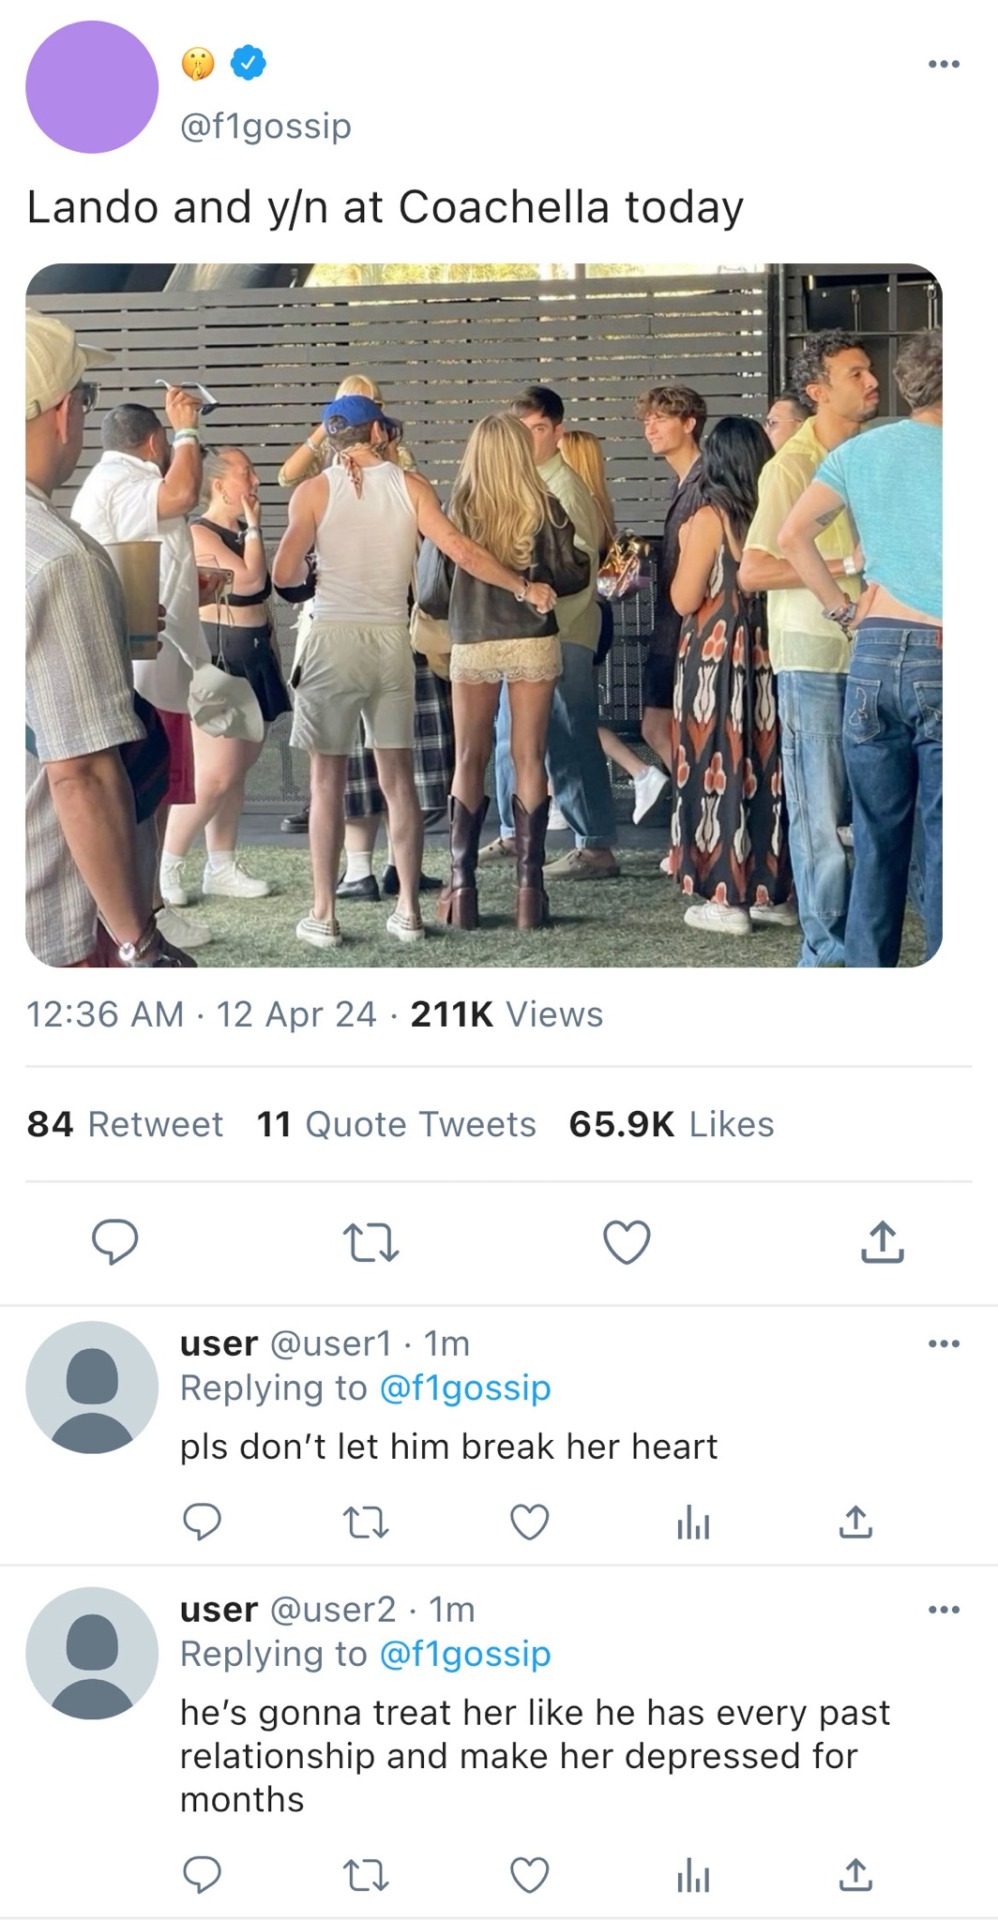This screenshot has height=1920, width=998.
Task: Open the purple f1gossip profile avatar
Action: [92, 87]
